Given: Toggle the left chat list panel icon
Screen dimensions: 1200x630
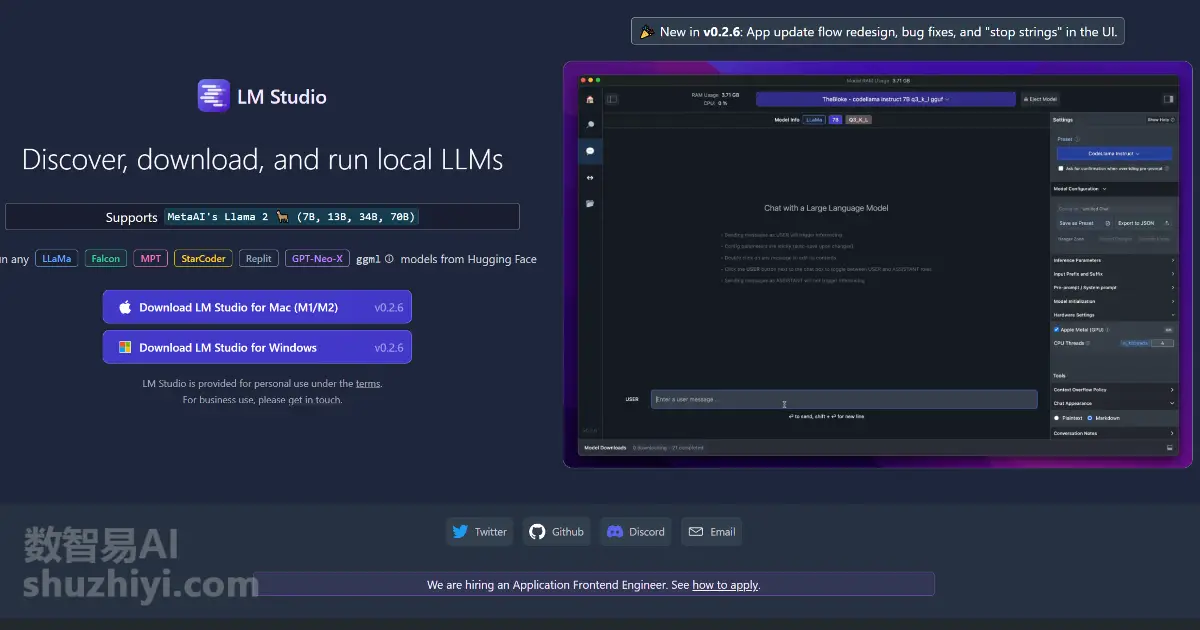Looking at the screenshot, I should (612, 99).
